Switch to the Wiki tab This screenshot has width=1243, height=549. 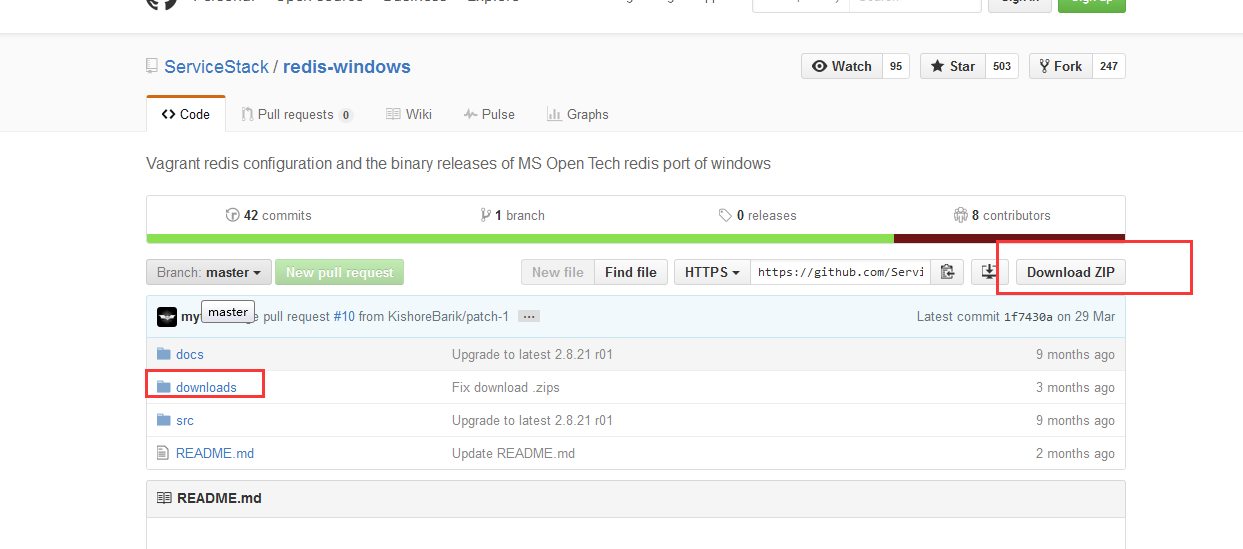tap(409, 114)
